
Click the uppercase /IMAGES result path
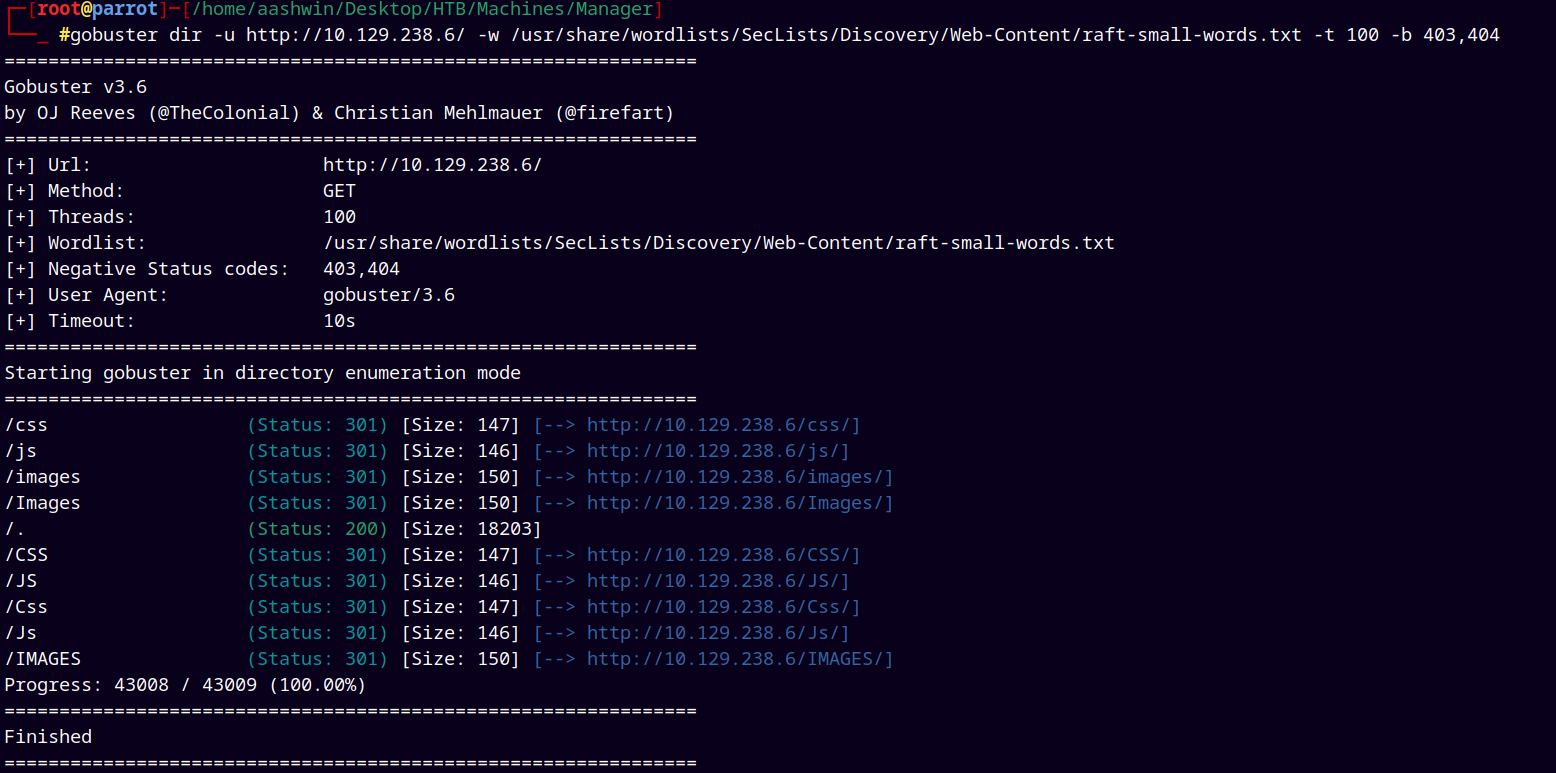42,659
